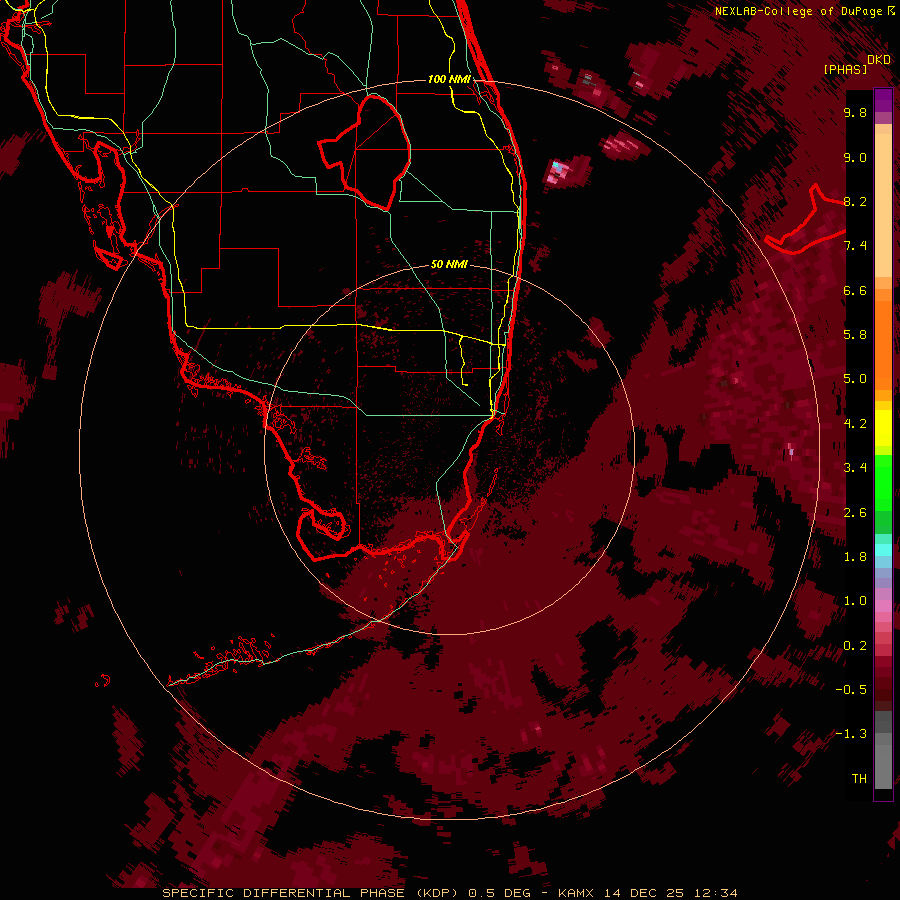Select the 4.2 scale label

click(x=855, y=424)
